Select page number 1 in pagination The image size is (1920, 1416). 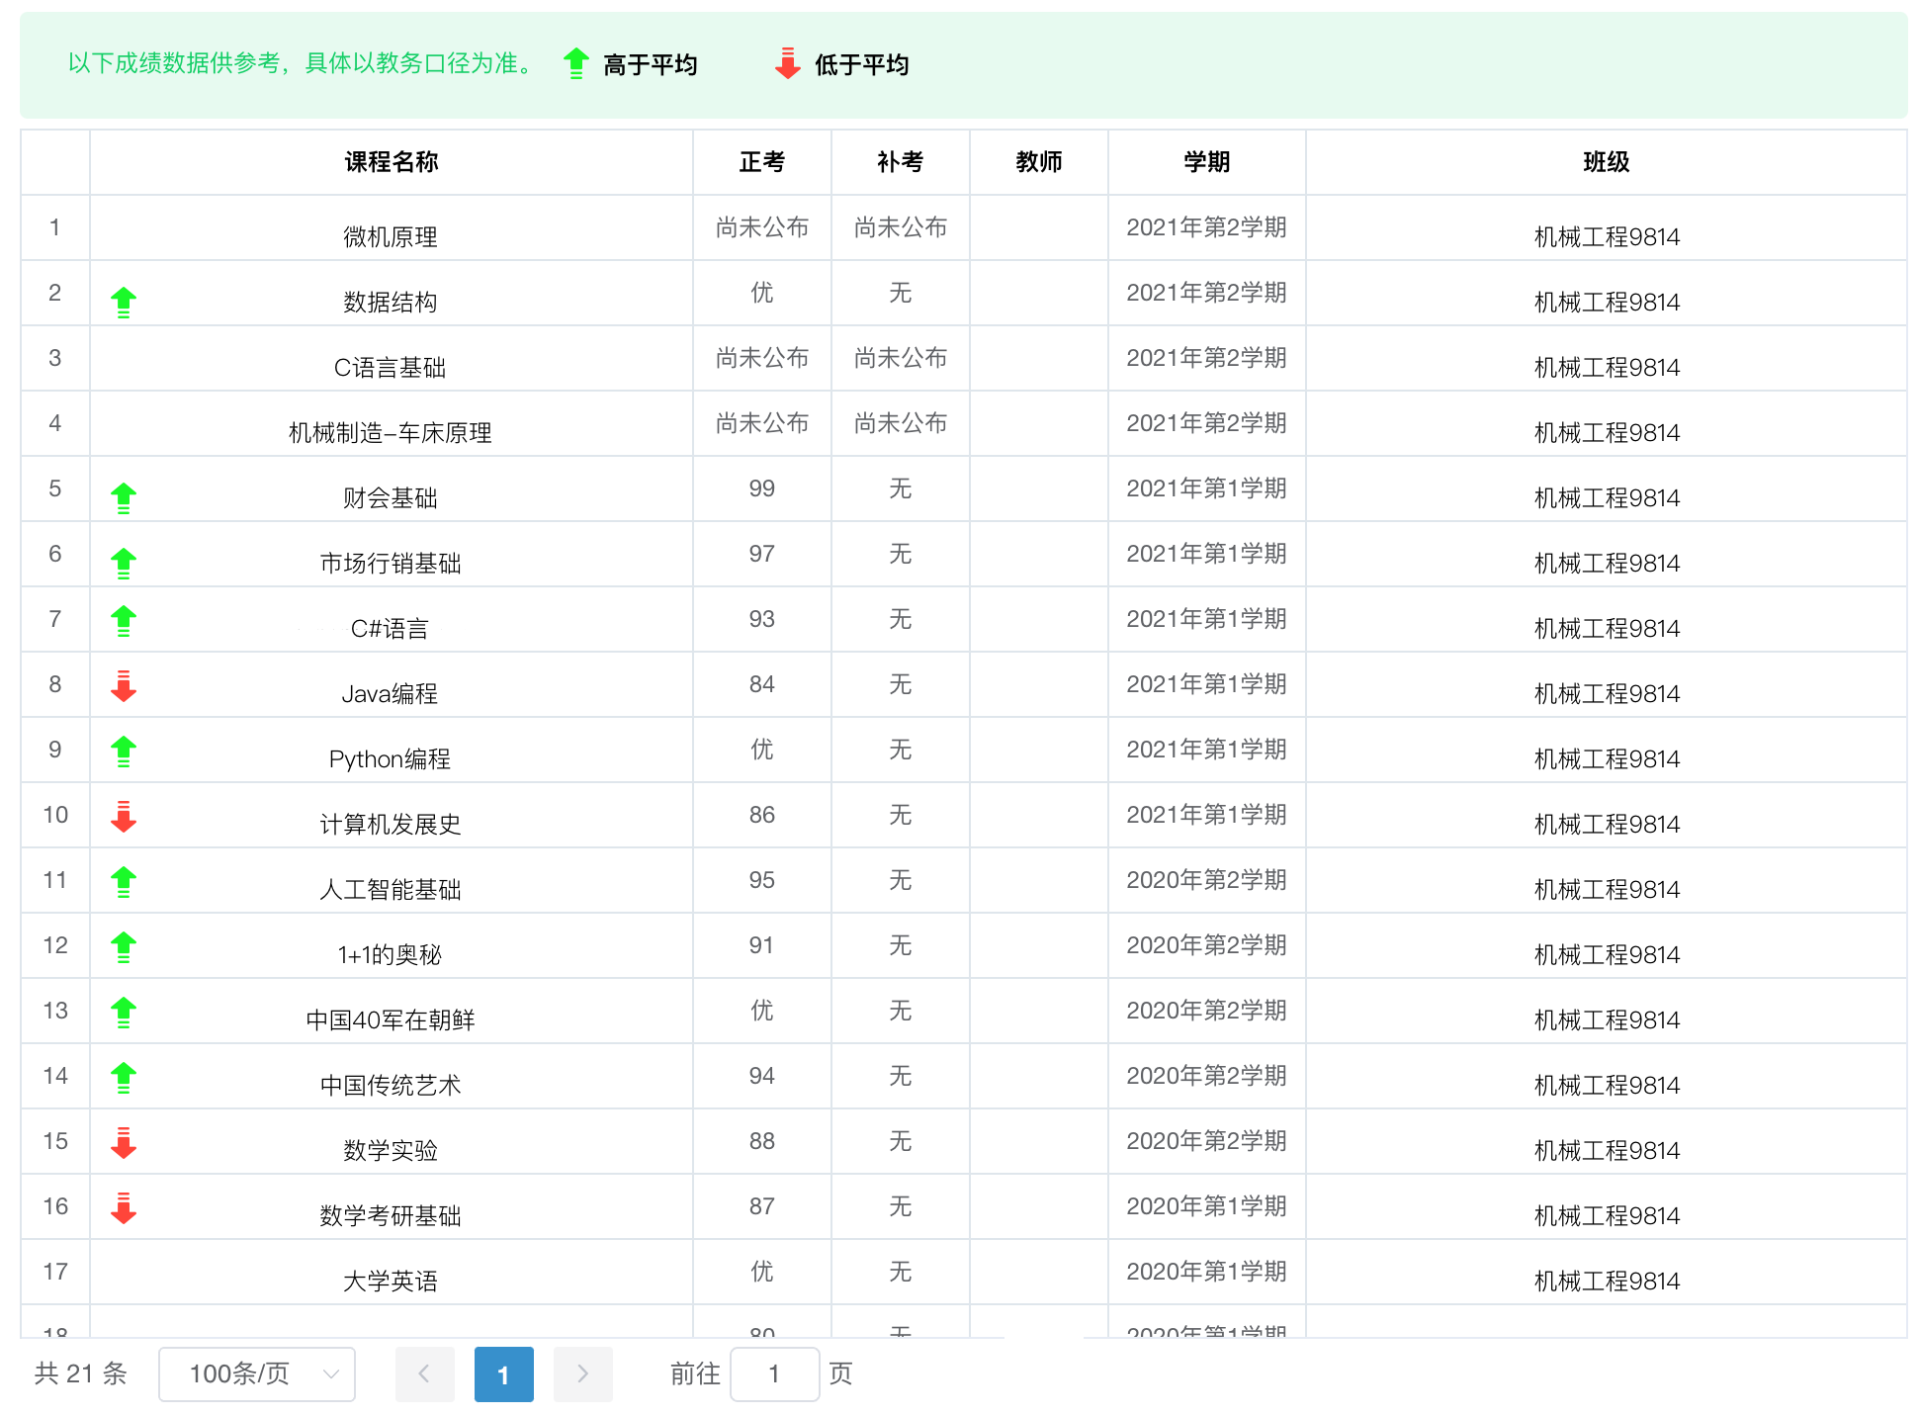point(503,1373)
